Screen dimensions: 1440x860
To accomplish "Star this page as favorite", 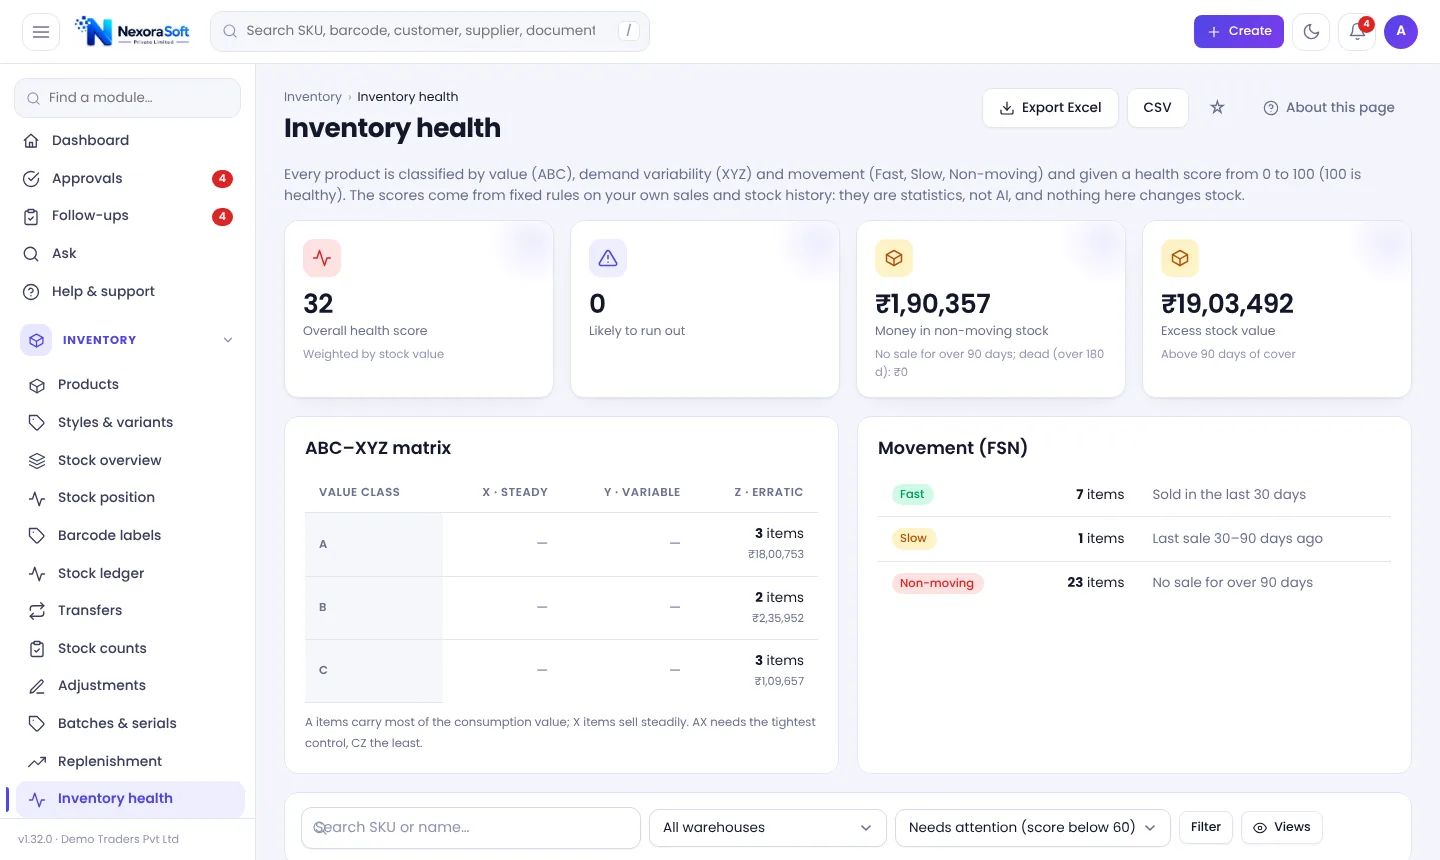I will point(1217,108).
